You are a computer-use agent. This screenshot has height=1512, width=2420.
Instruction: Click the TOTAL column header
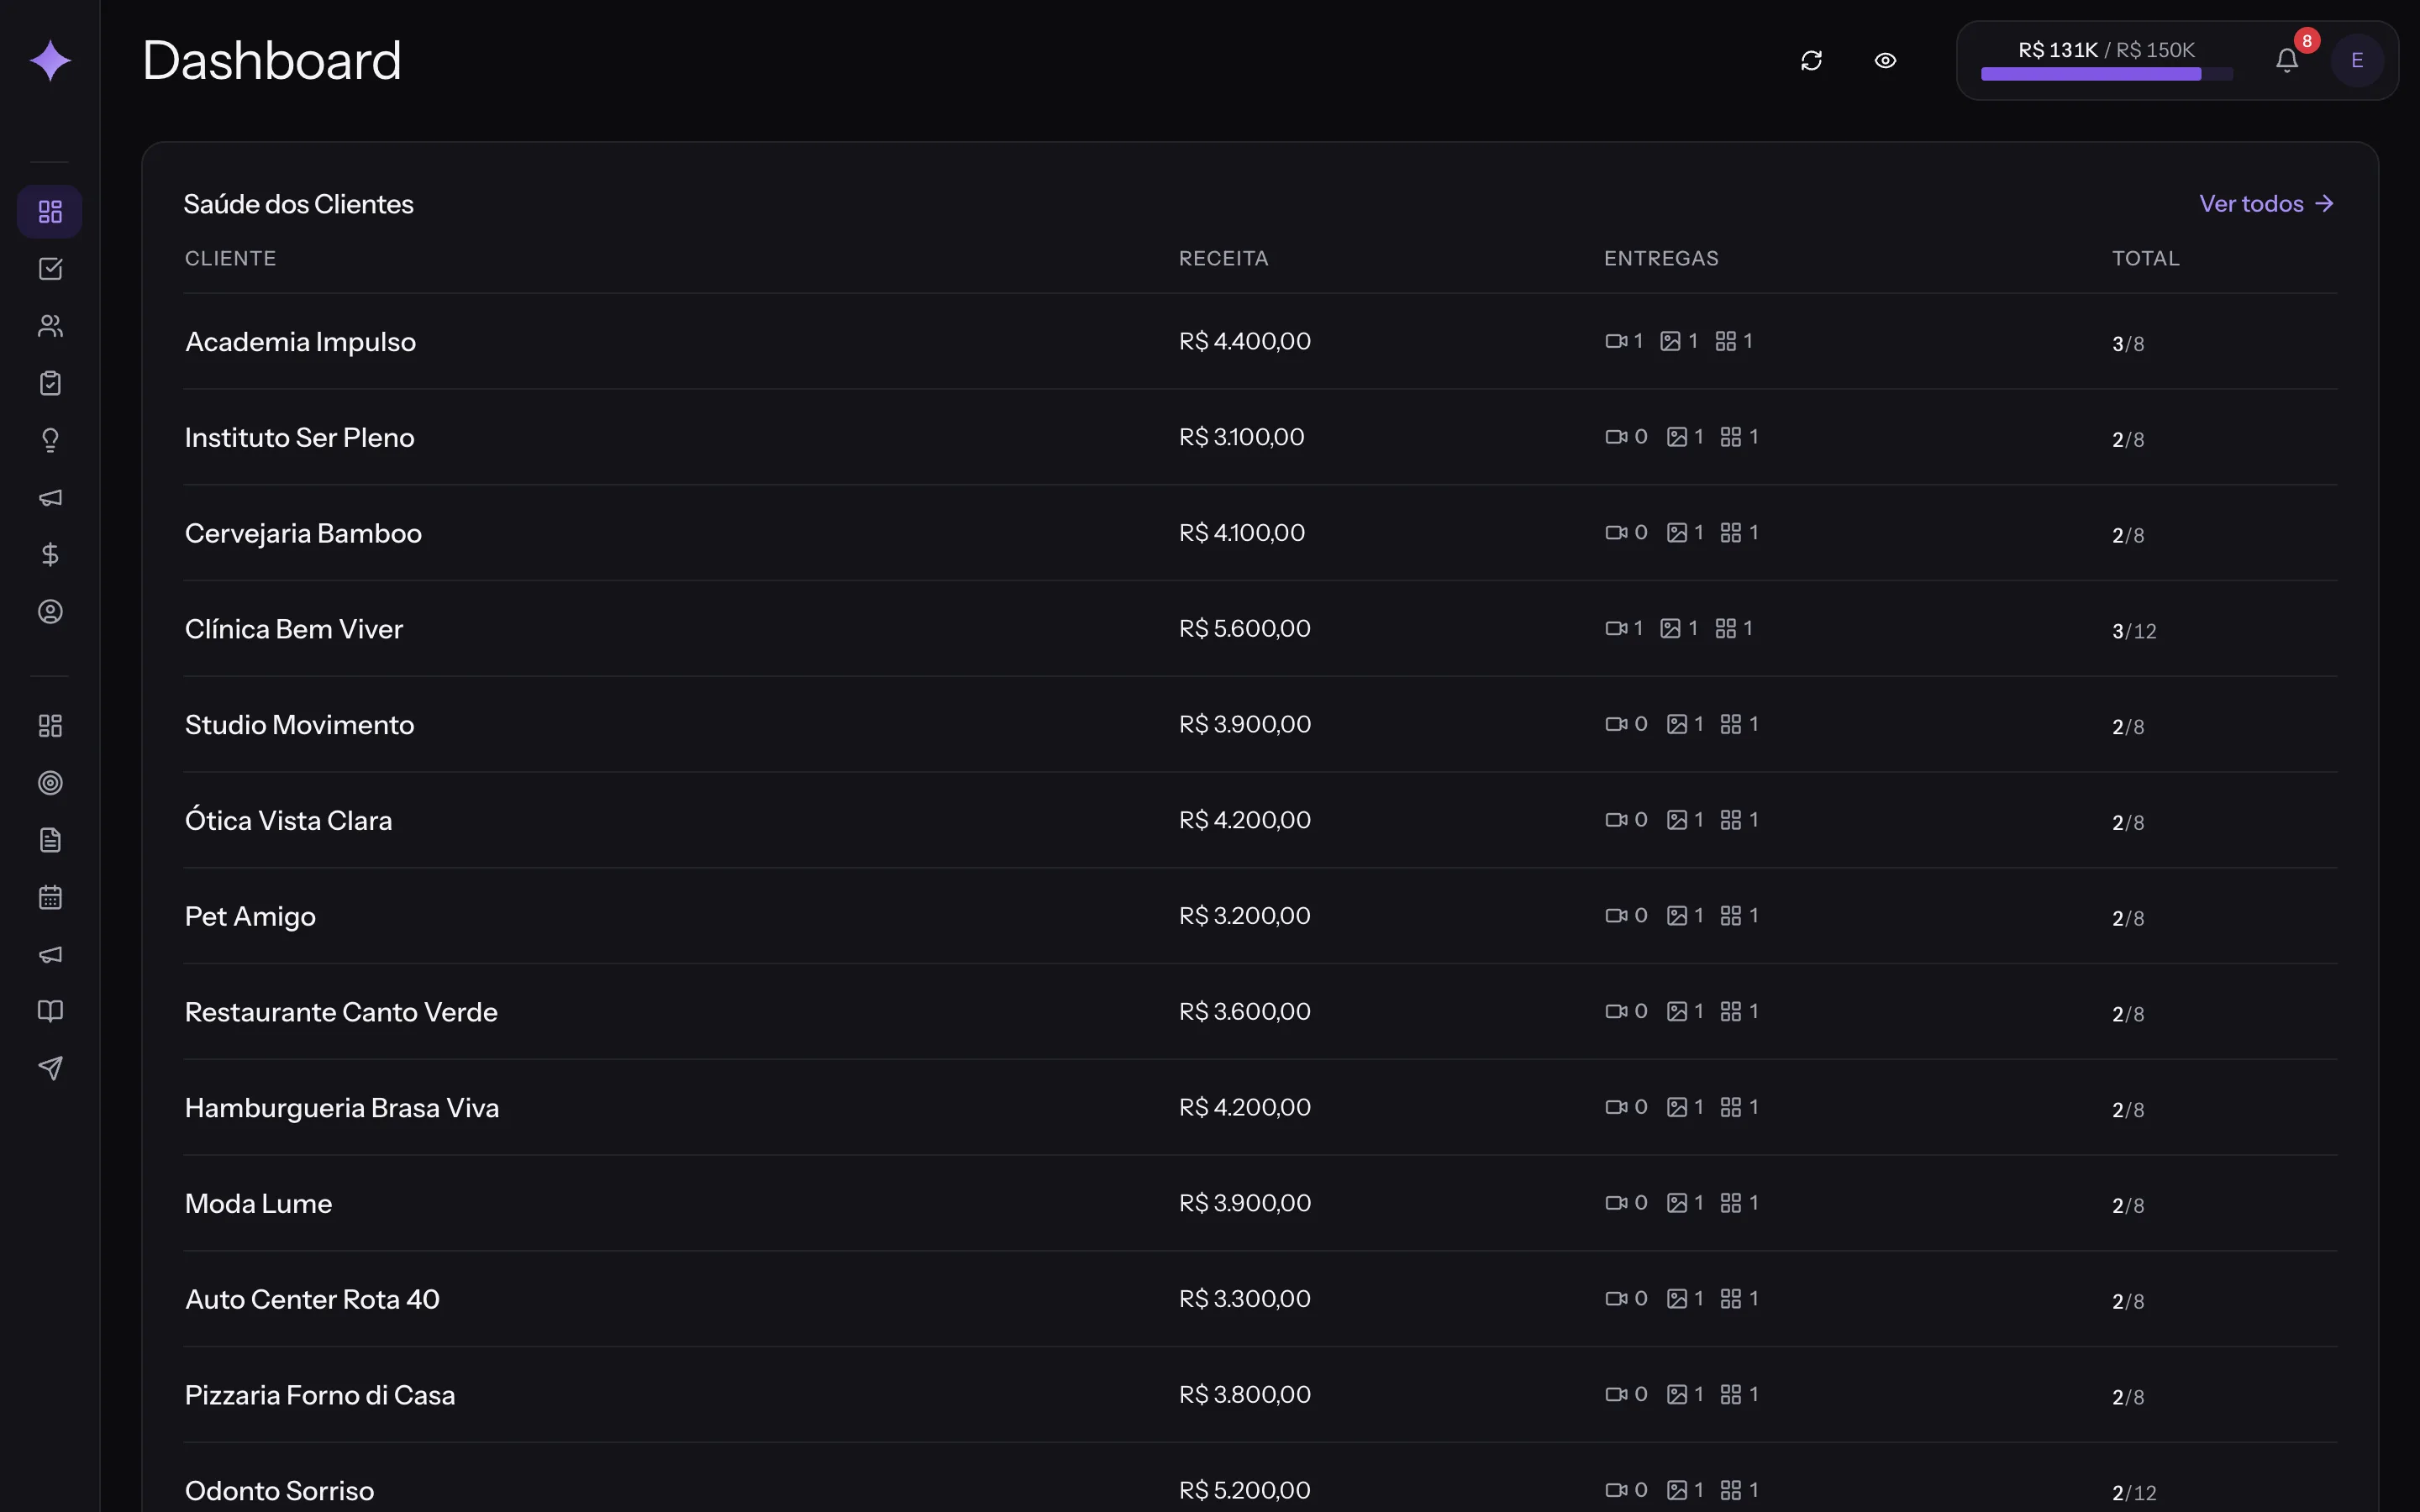coord(2145,258)
